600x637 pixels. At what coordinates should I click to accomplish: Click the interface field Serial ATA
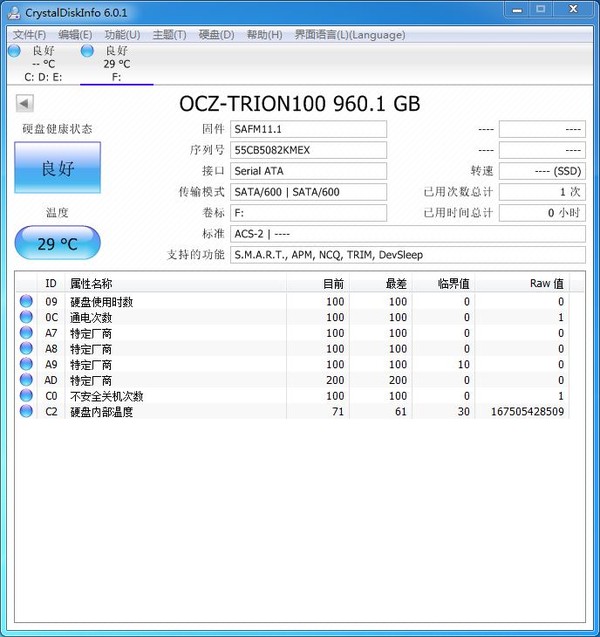(308, 171)
